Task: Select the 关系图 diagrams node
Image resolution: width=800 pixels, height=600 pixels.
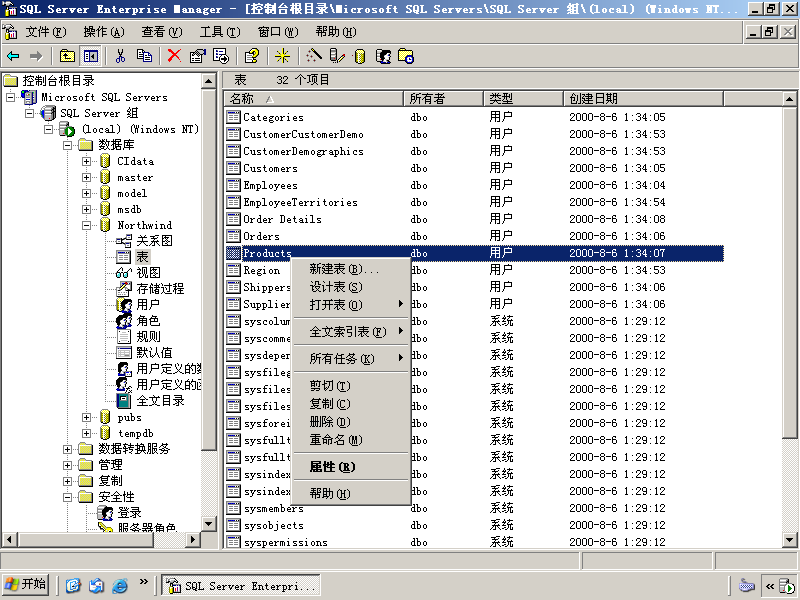Action: pyautogui.click(x=154, y=241)
